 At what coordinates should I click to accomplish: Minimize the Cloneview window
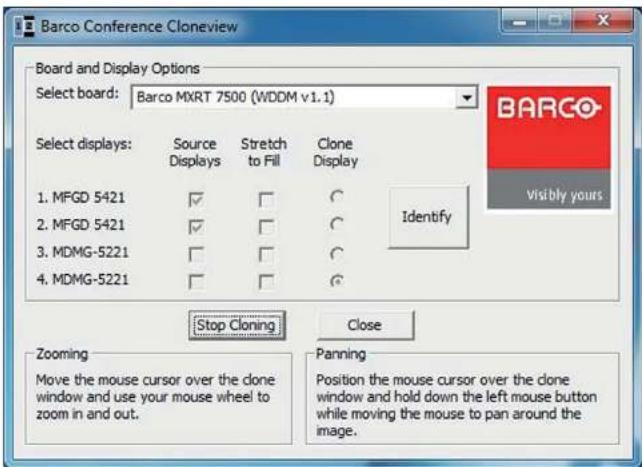[519, 21]
